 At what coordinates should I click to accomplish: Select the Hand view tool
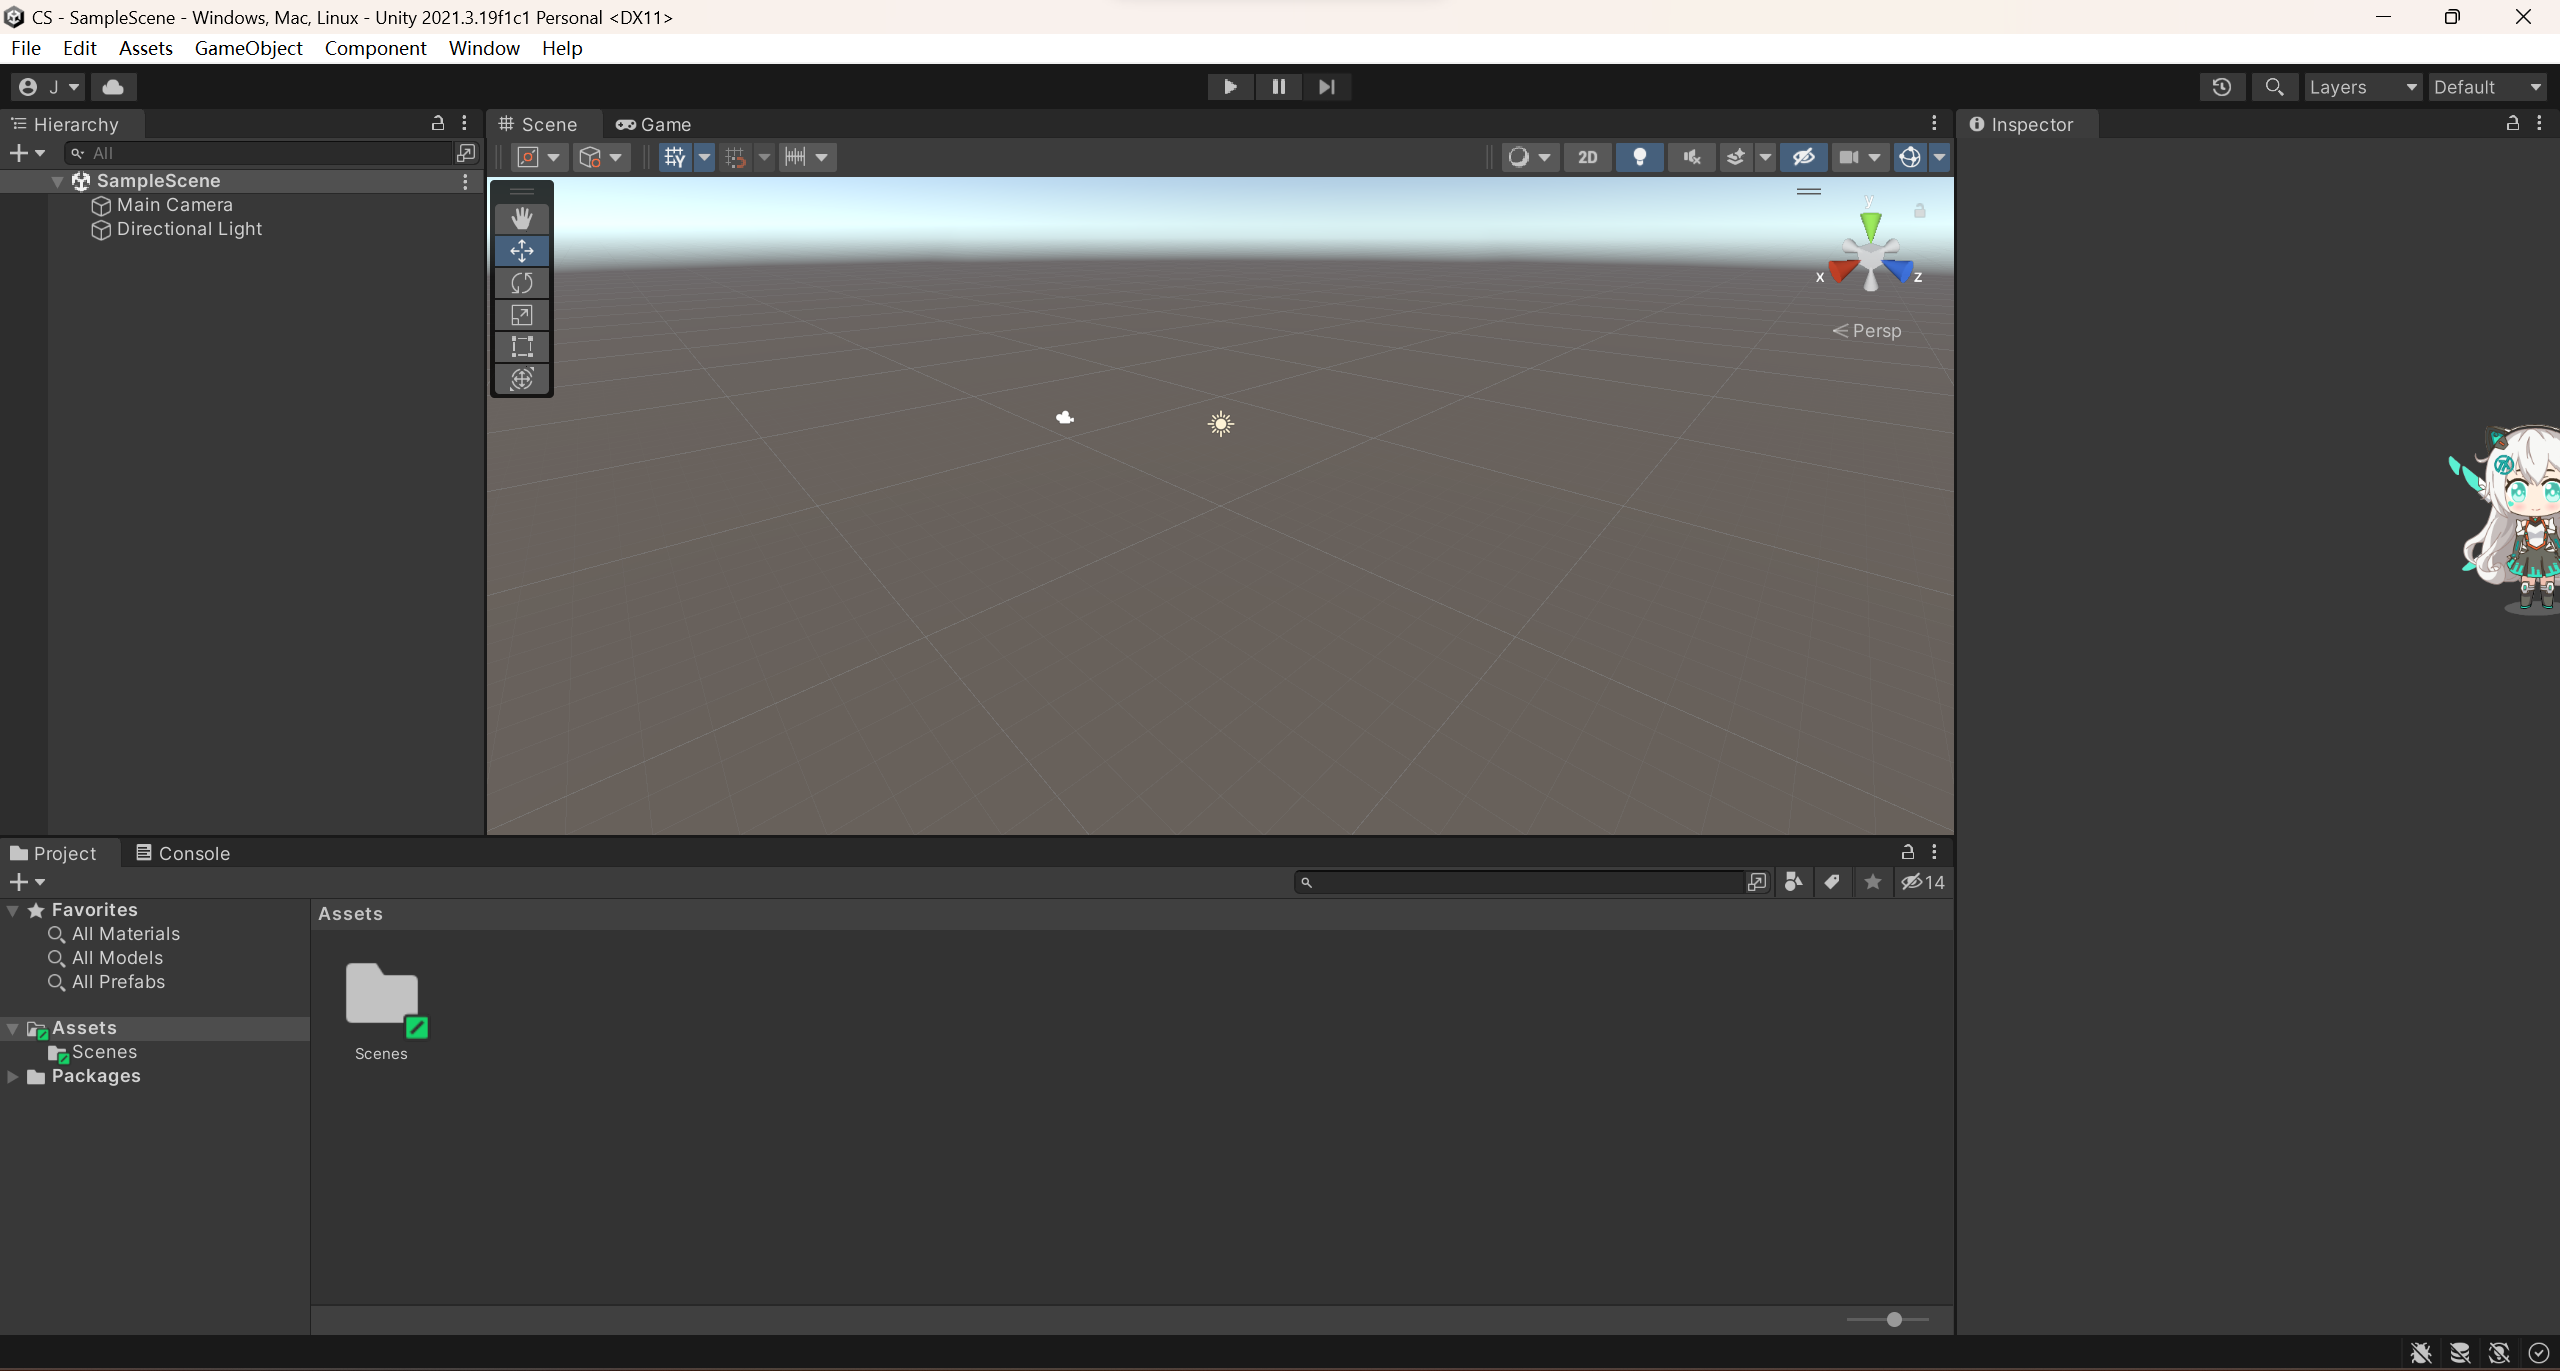tap(522, 218)
